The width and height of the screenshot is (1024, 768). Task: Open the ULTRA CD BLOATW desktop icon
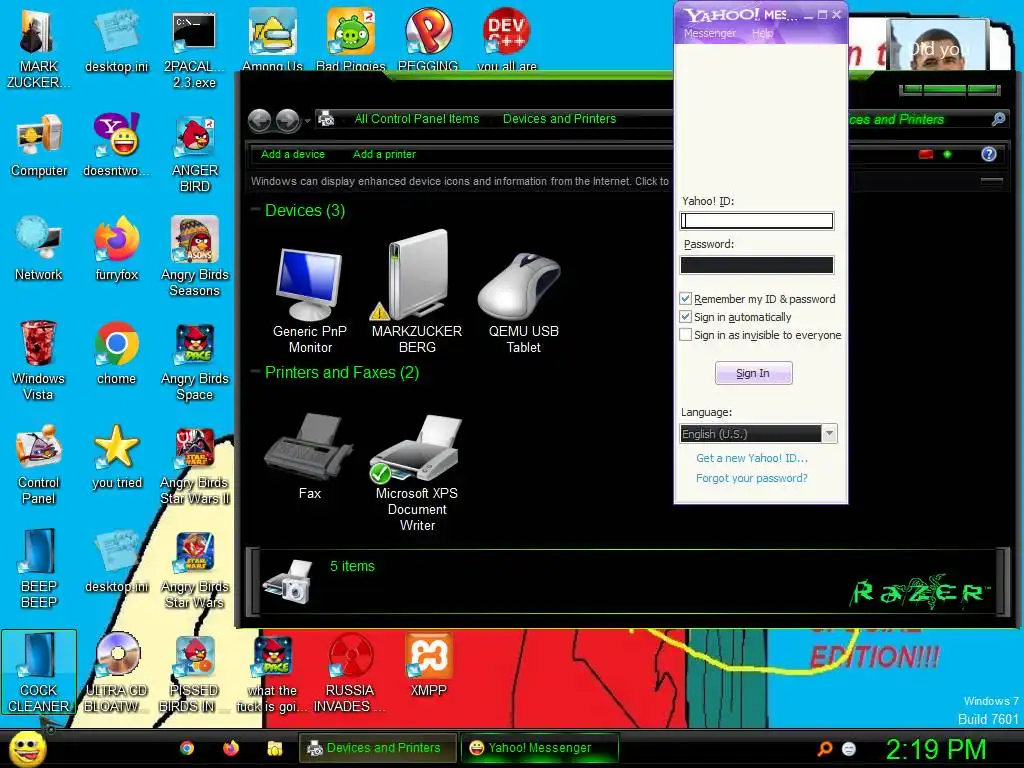coord(117,673)
